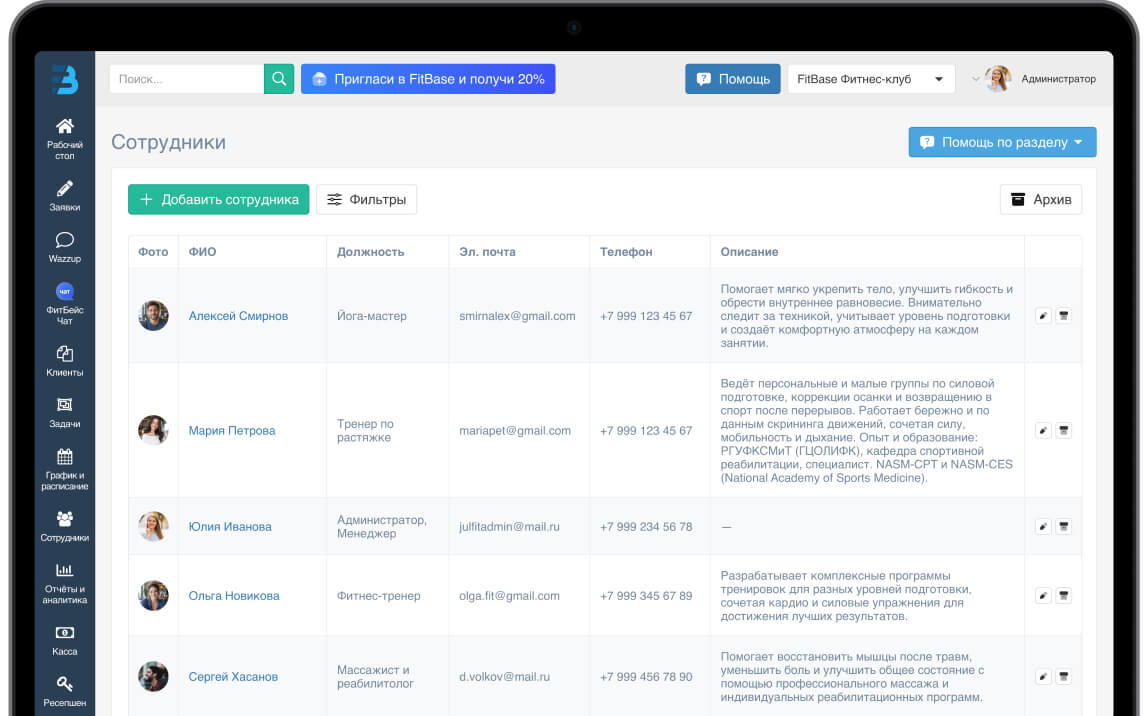The width and height of the screenshot is (1146, 716).
Task: Click the Описание column header
Action: pos(749,251)
